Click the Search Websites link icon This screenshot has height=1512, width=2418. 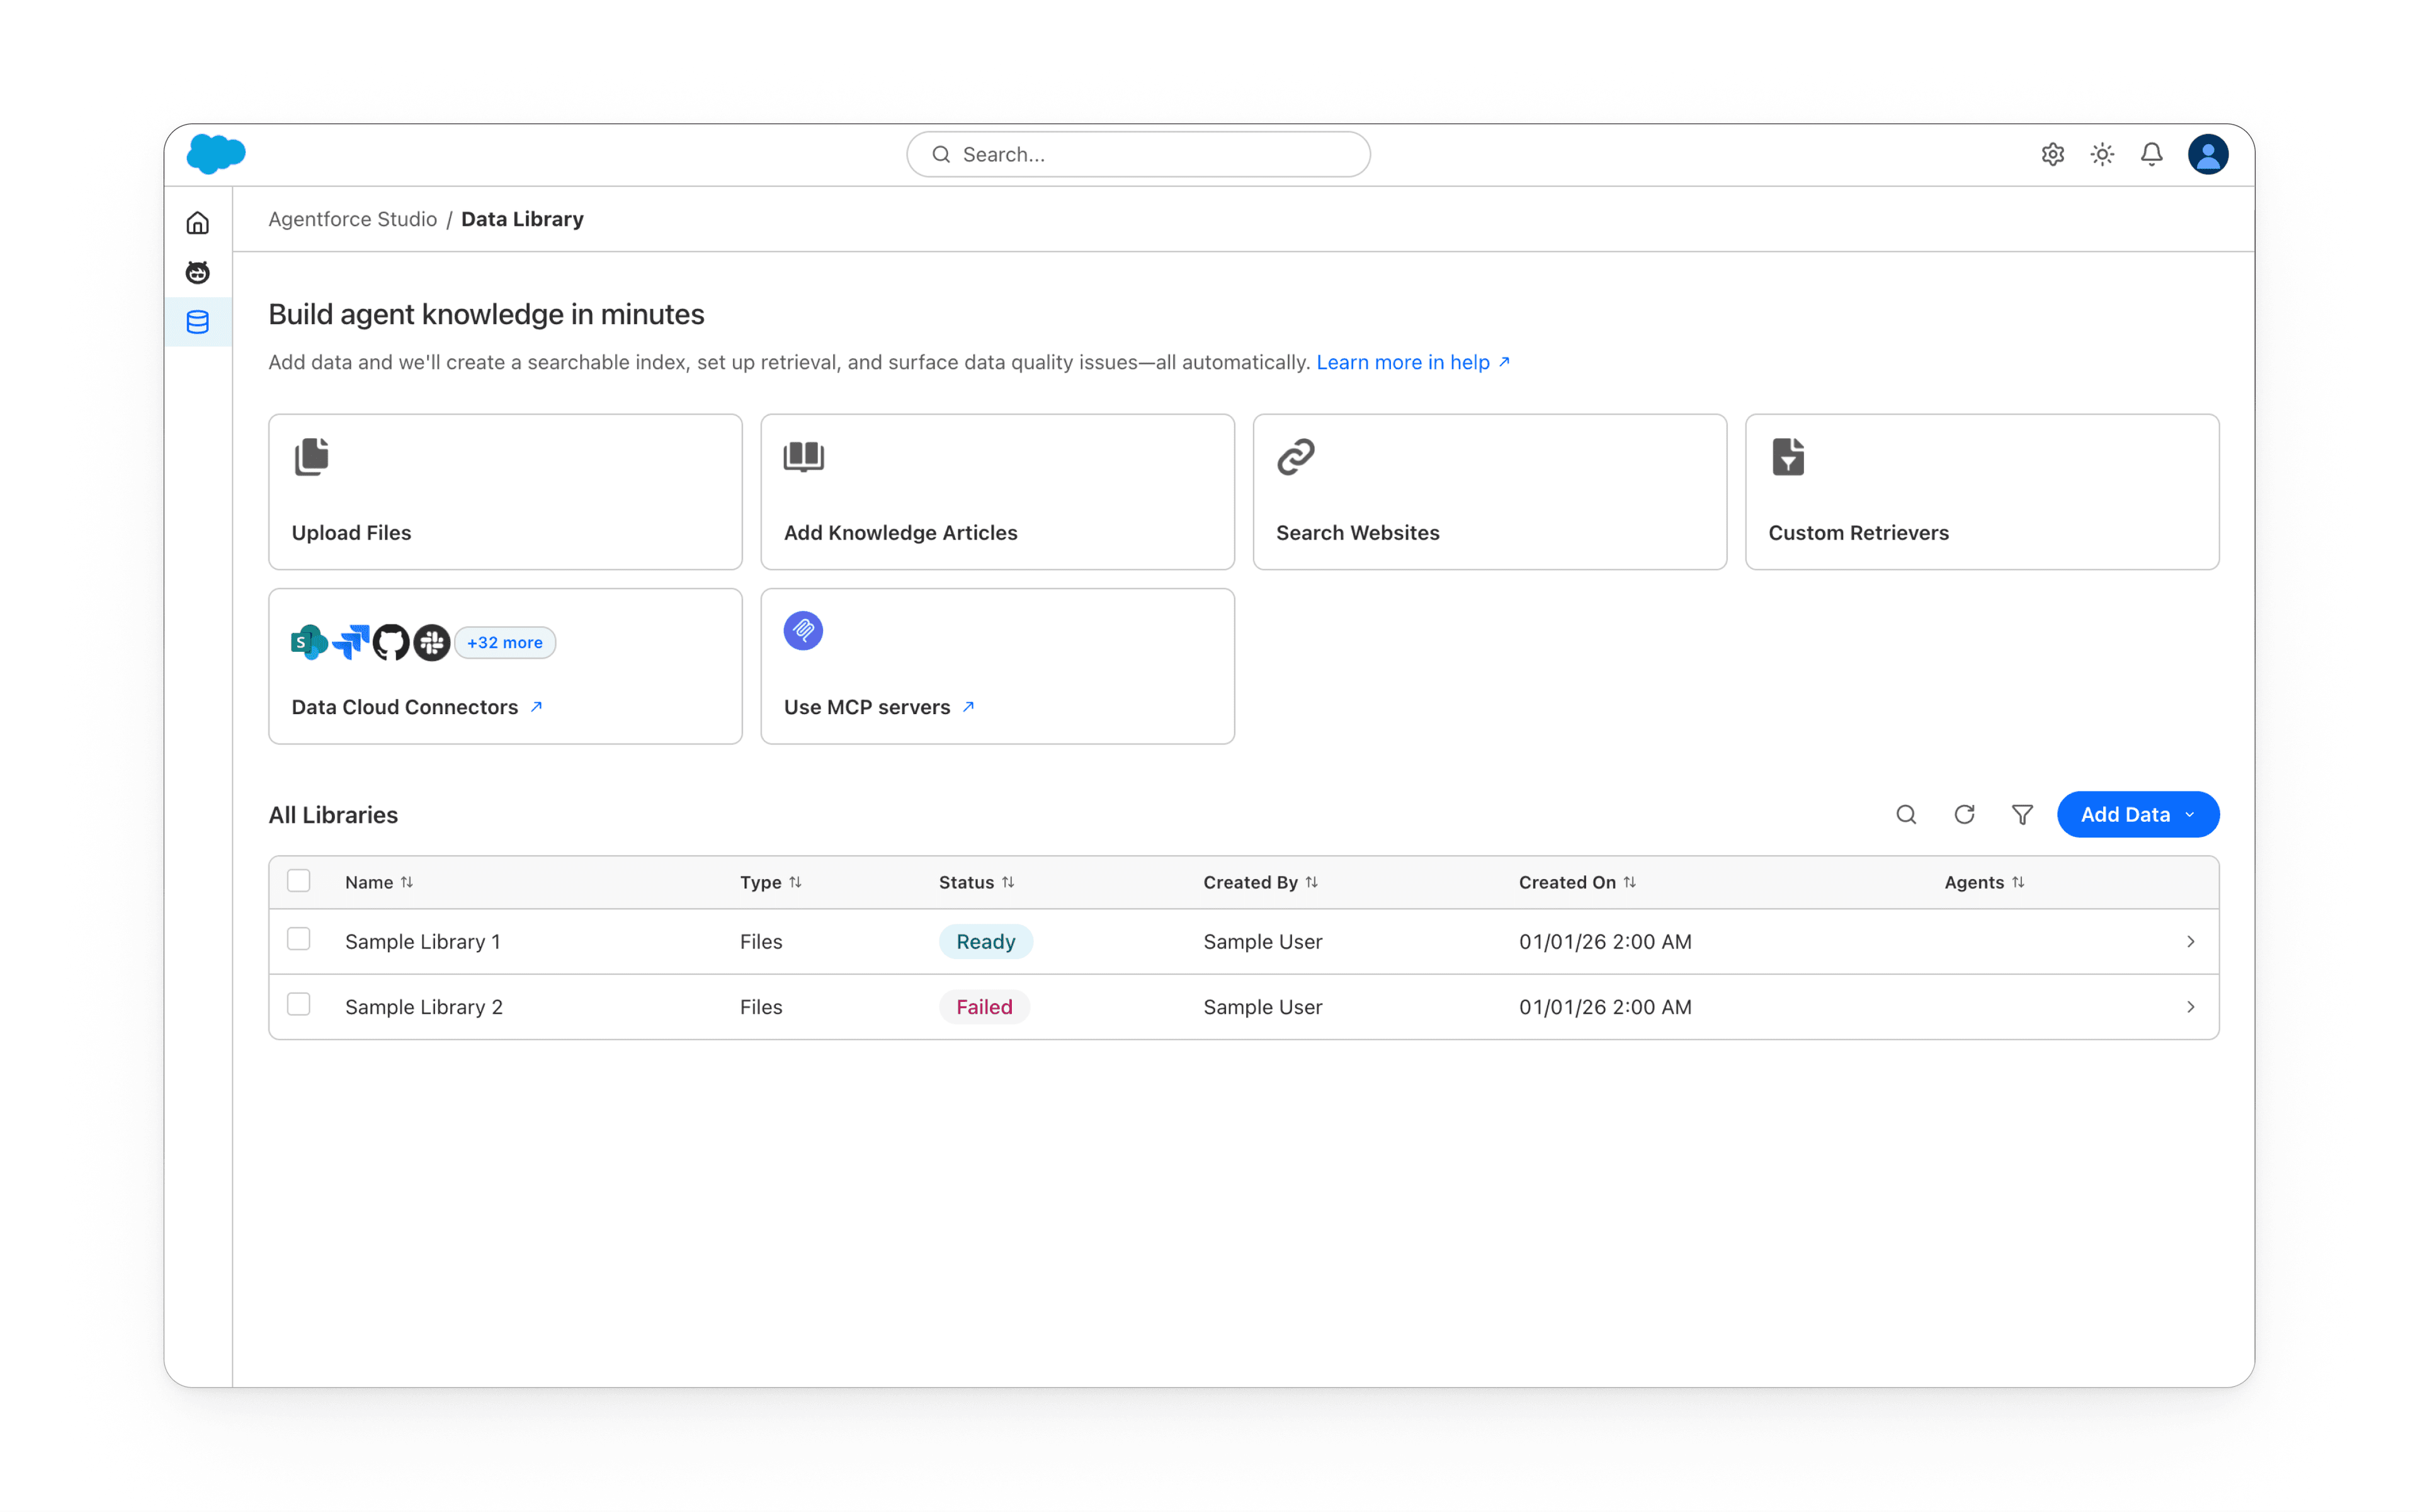click(x=1296, y=457)
